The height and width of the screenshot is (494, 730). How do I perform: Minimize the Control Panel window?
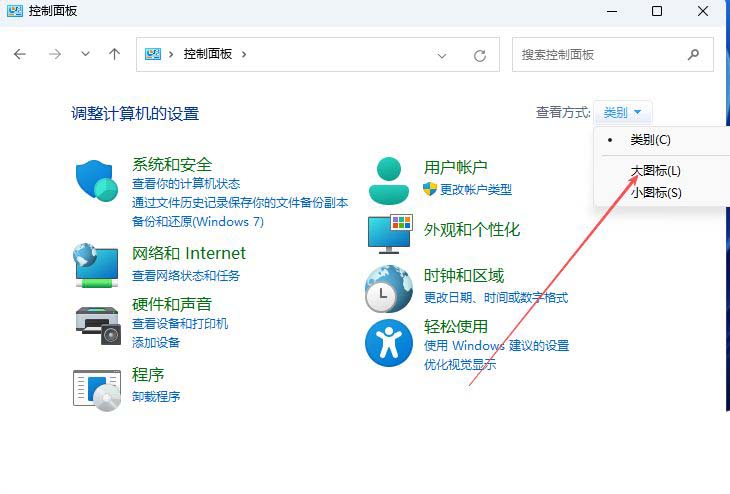[x=612, y=11]
